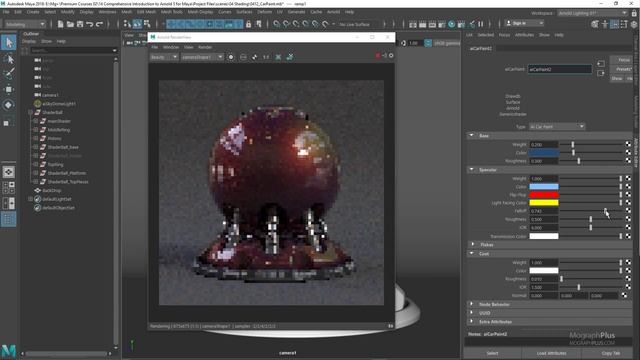
Task: Click the map button for Coat Color
Action: [x=628, y=270]
